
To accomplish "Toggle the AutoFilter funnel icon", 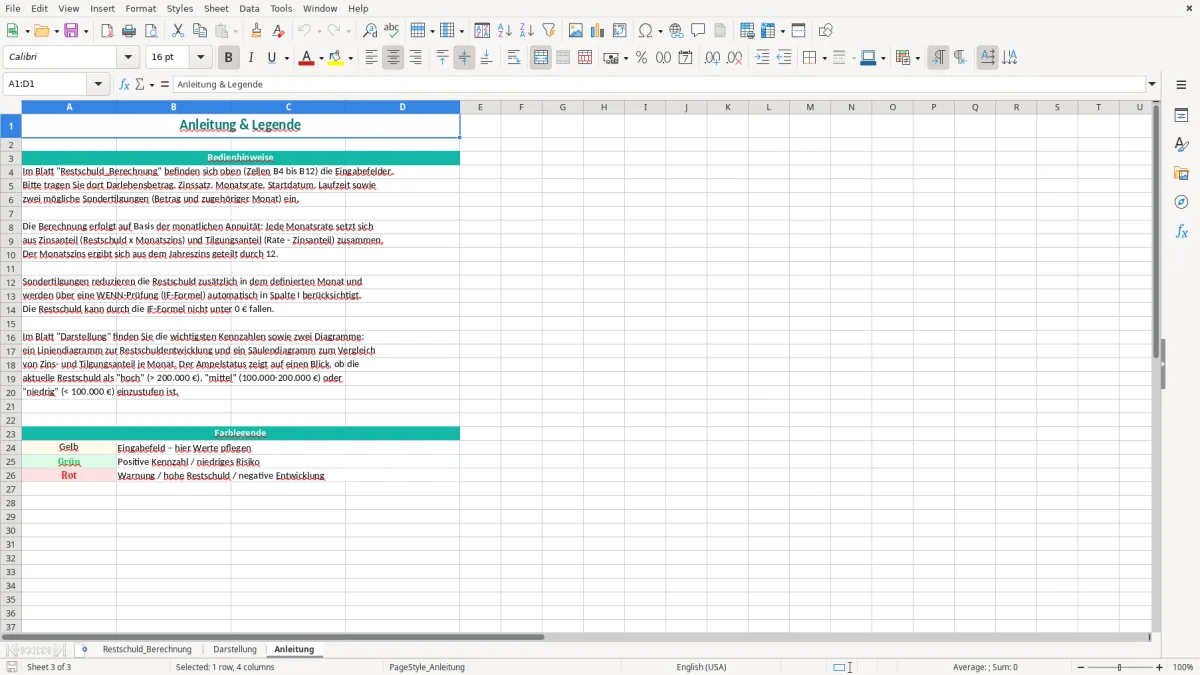I will click(548, 31).
